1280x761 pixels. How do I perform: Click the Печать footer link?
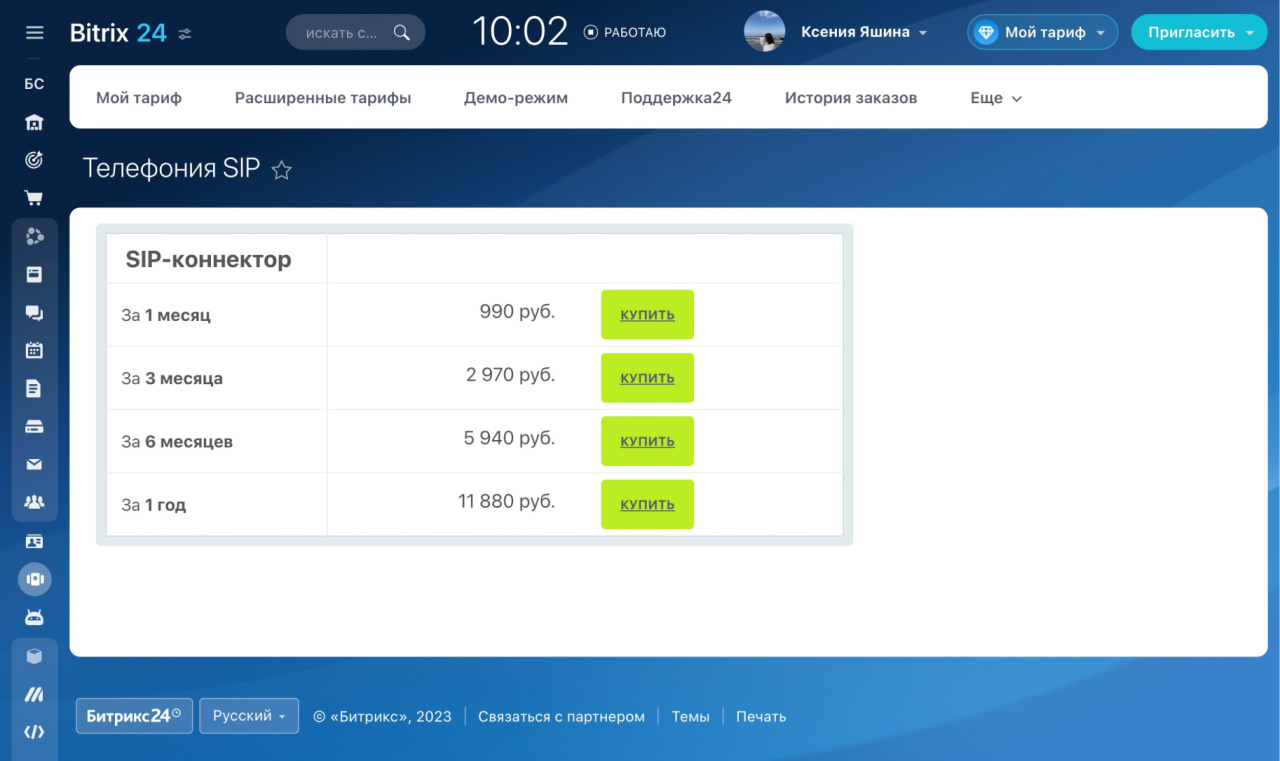761,717
